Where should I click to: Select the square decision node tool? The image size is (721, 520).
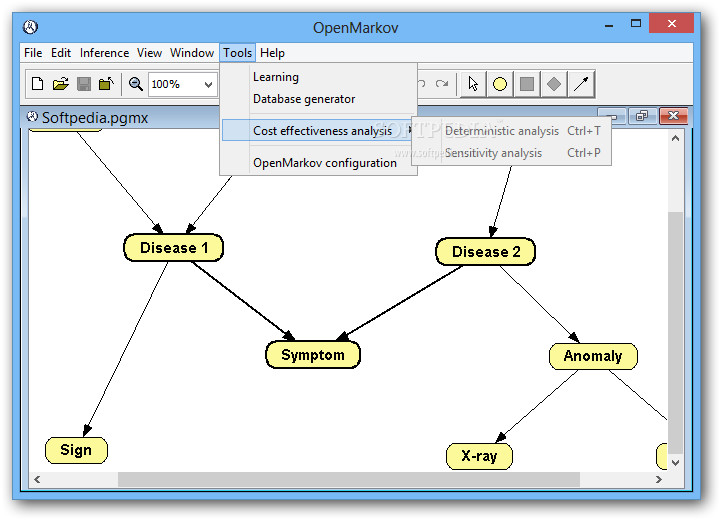(527, 84)
